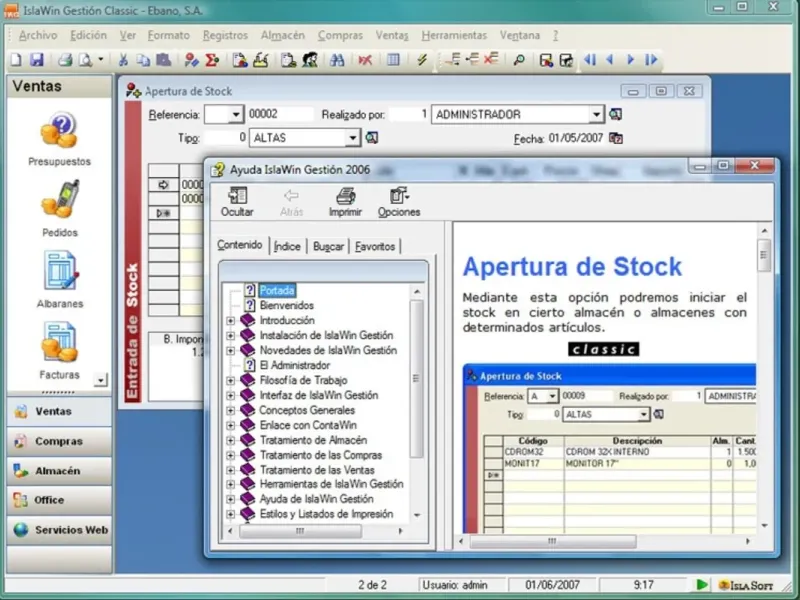Click the Imprimir button in the help window
This screenshot has height=600, width=800.
click(345, 202)
